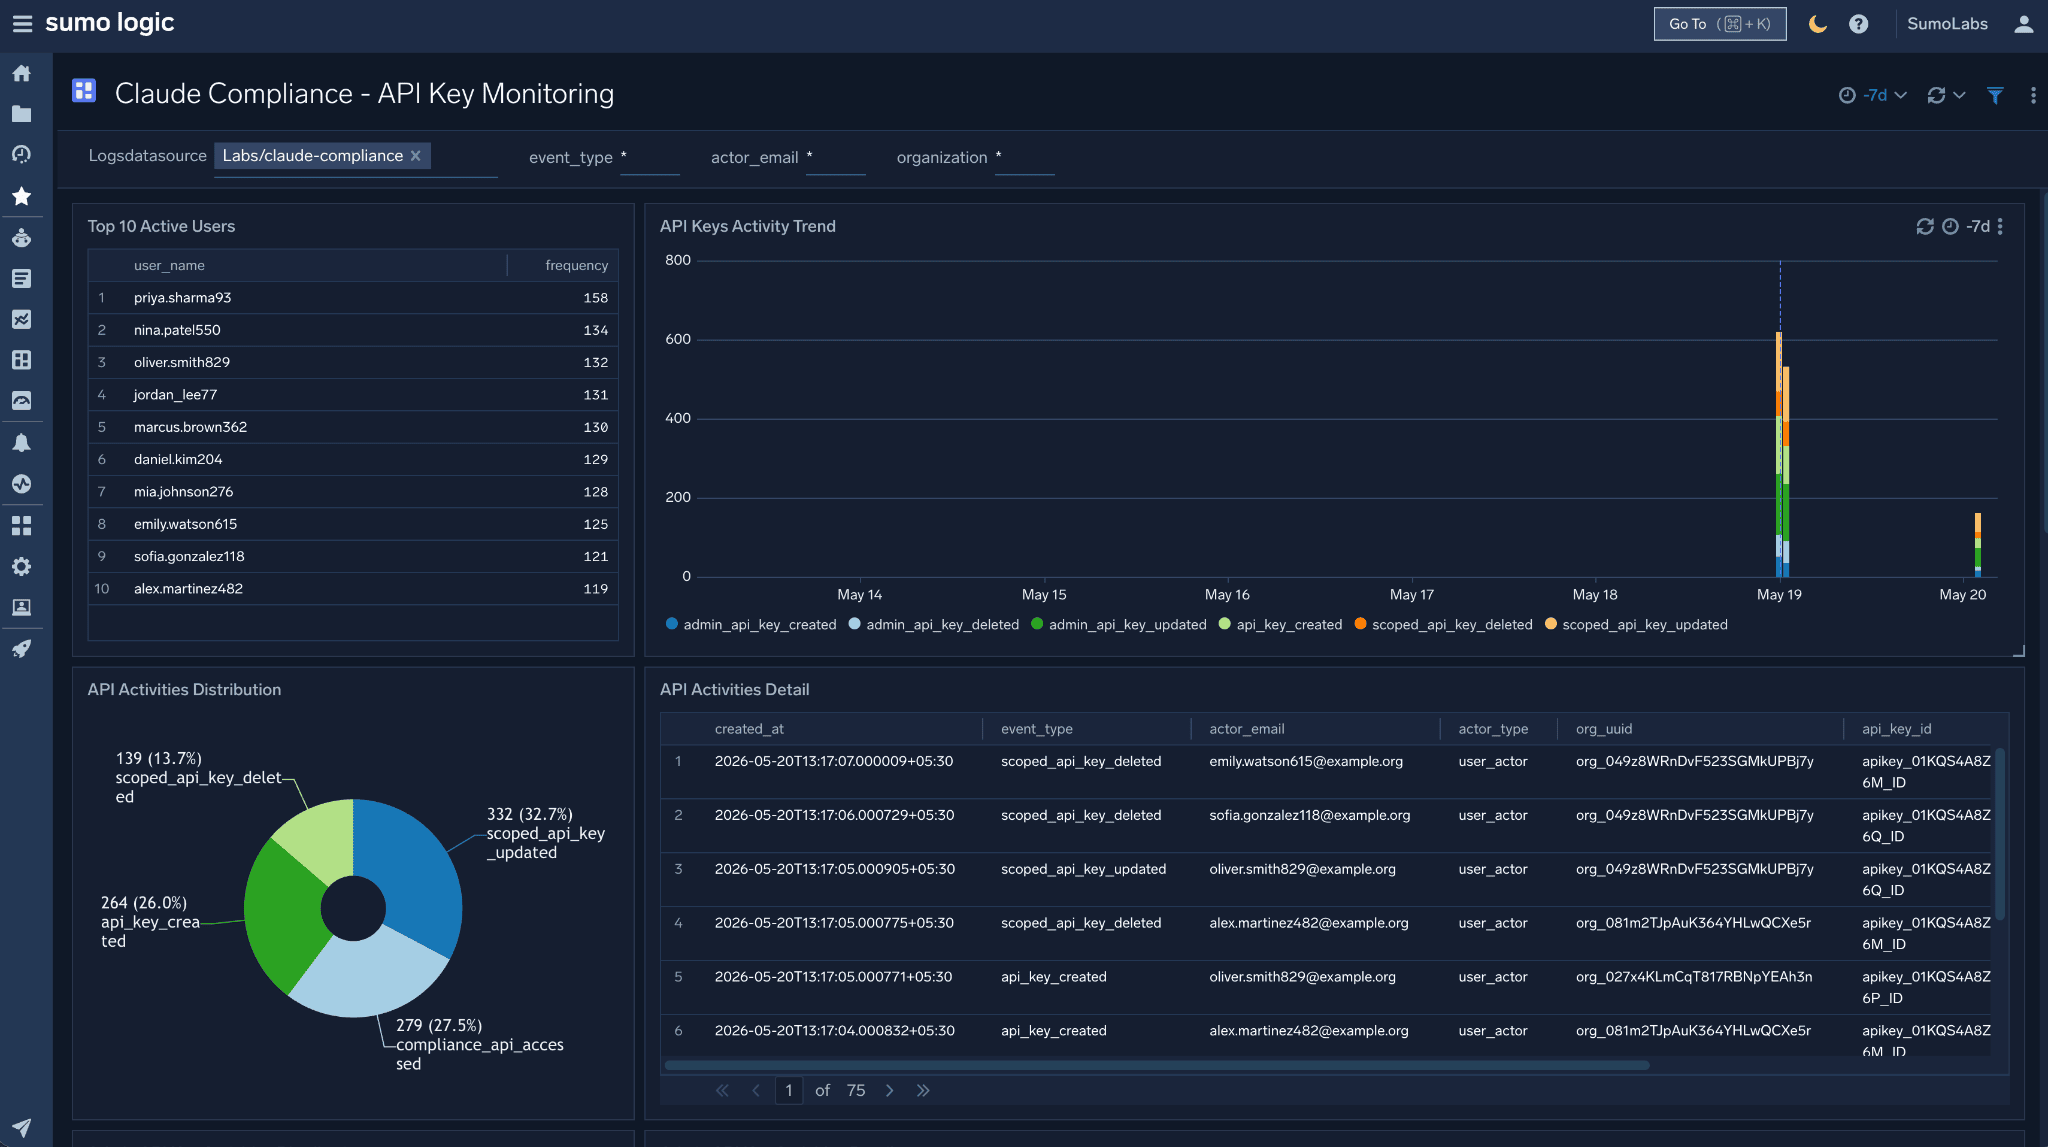
Task: Sort by user_name column header
Action: pos(169,265)
